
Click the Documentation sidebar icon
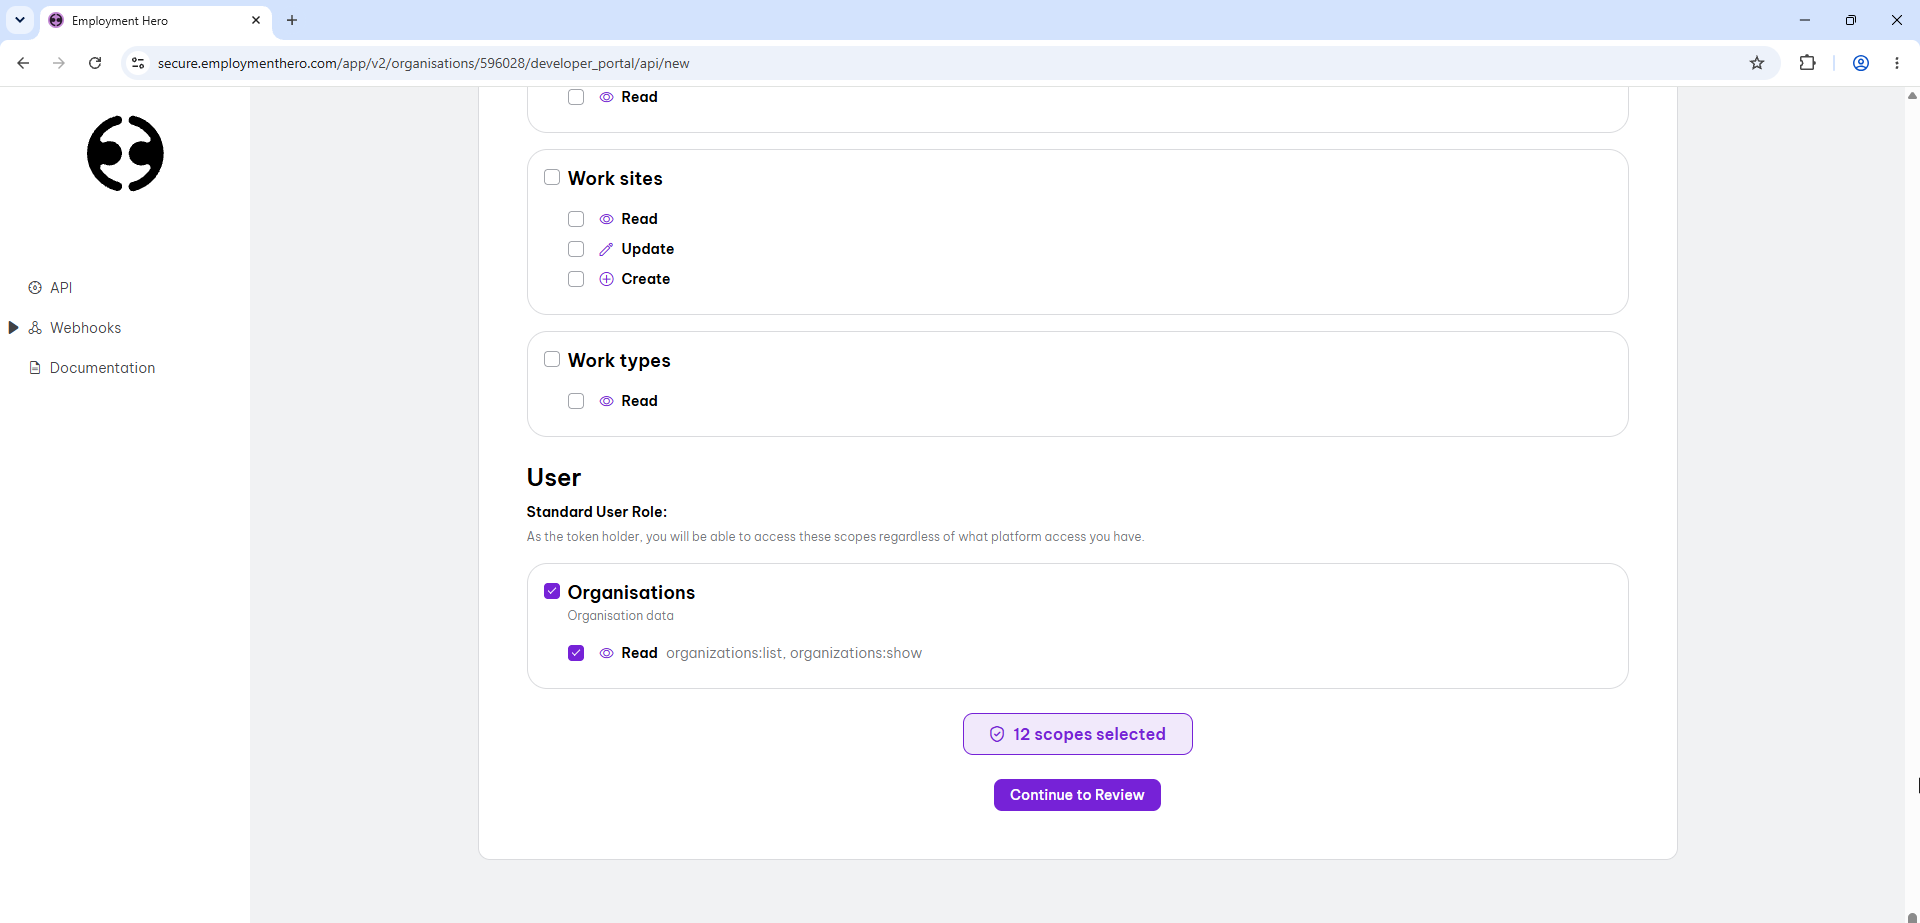tap(35, 368)
